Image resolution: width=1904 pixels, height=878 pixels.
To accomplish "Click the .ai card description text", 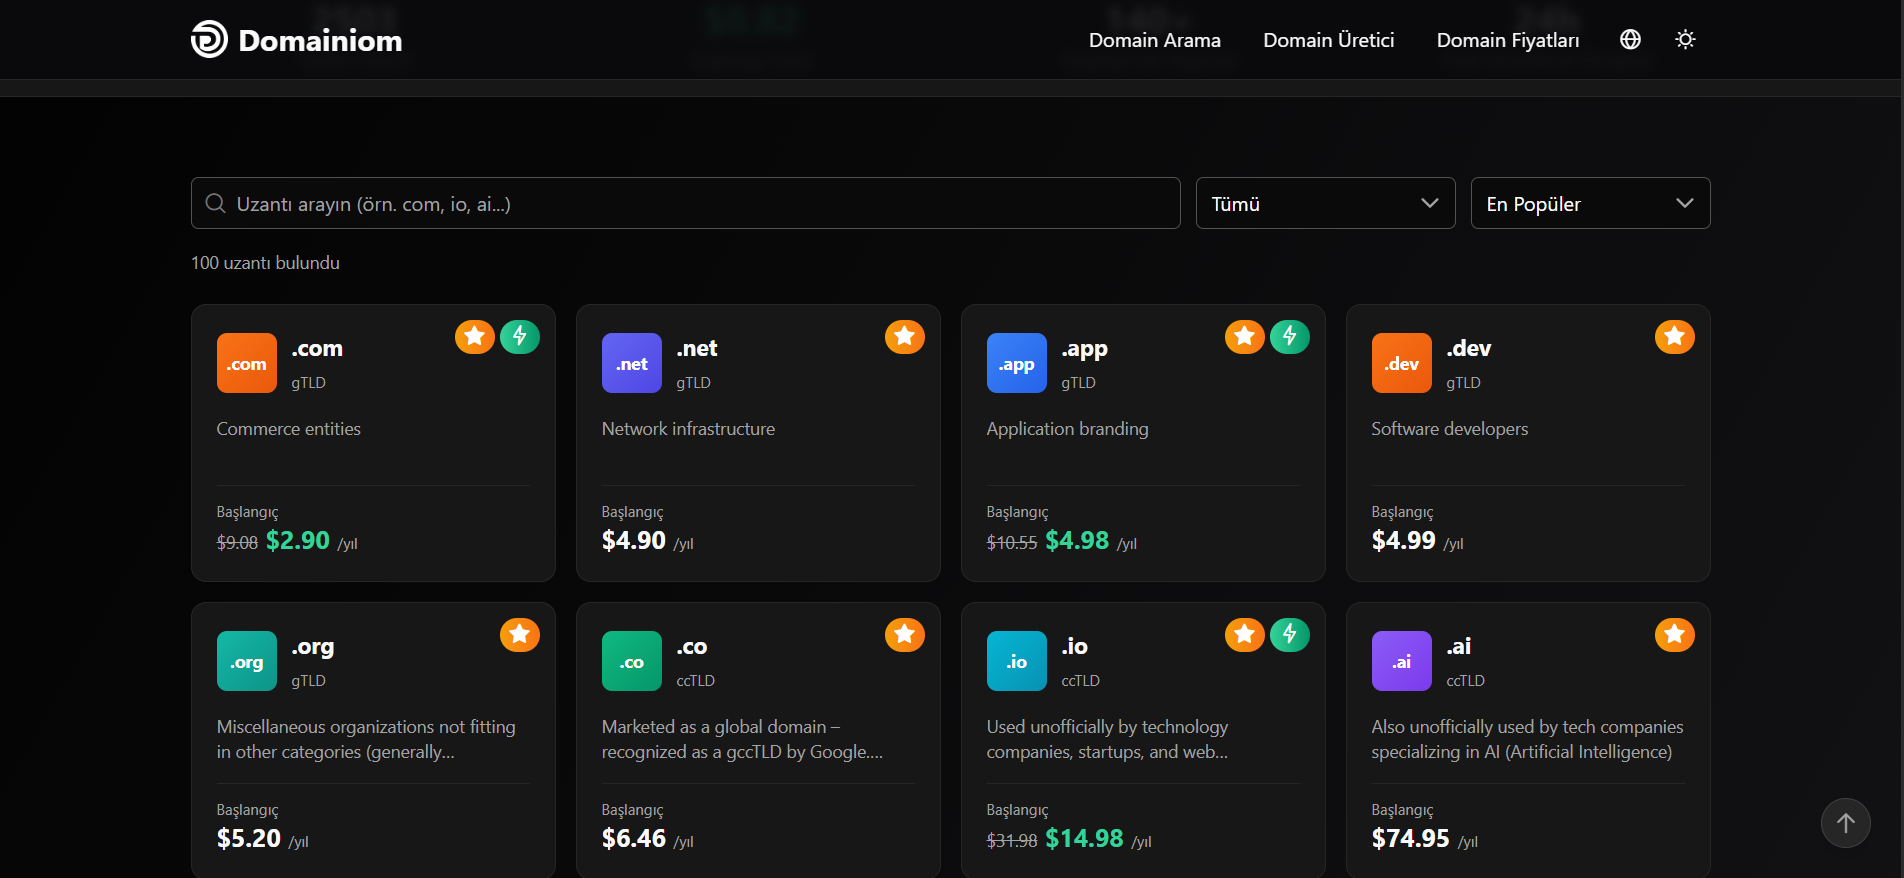I will pos(1527,740).
